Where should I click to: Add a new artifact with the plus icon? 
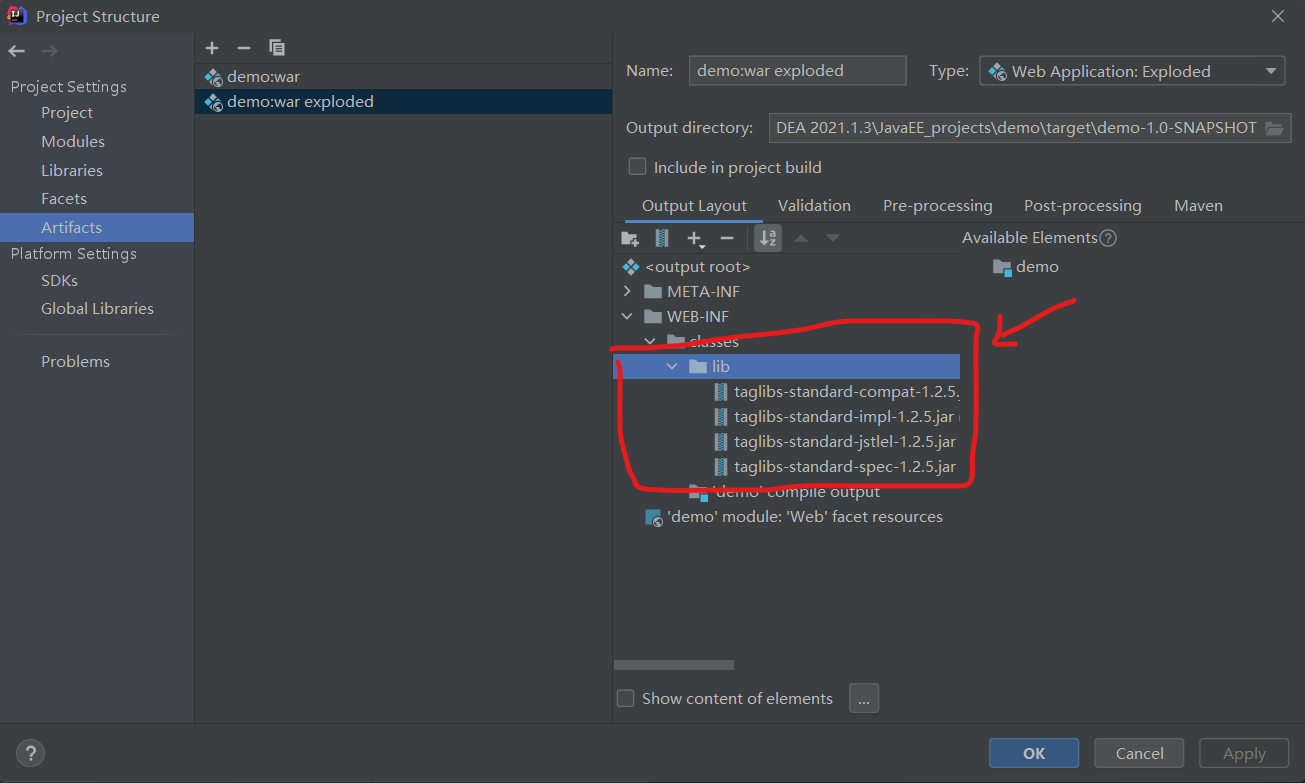pos(212,47)
